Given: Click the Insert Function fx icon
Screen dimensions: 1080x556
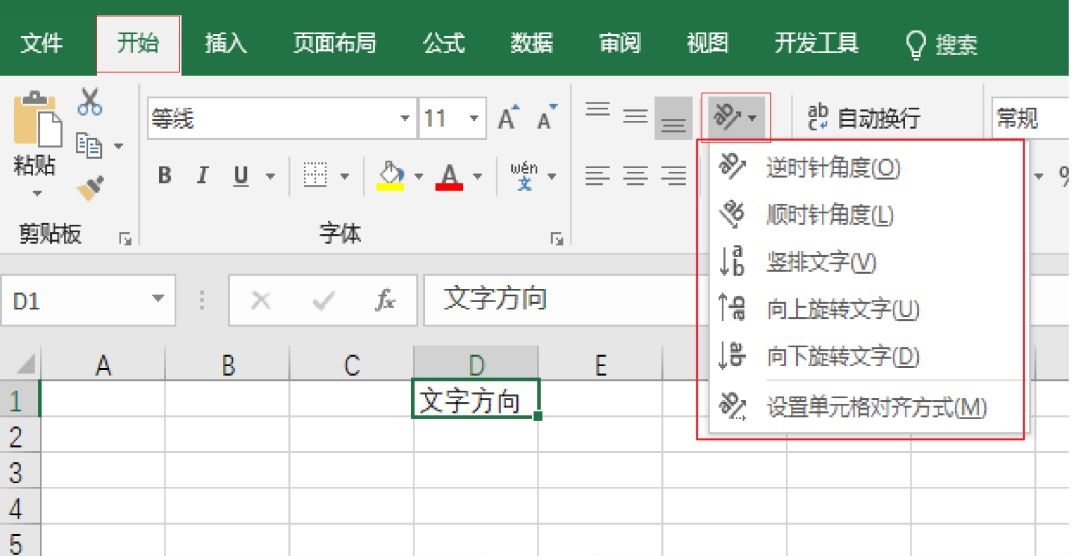Looking at the screenshot, I should (x=385, y=300).
